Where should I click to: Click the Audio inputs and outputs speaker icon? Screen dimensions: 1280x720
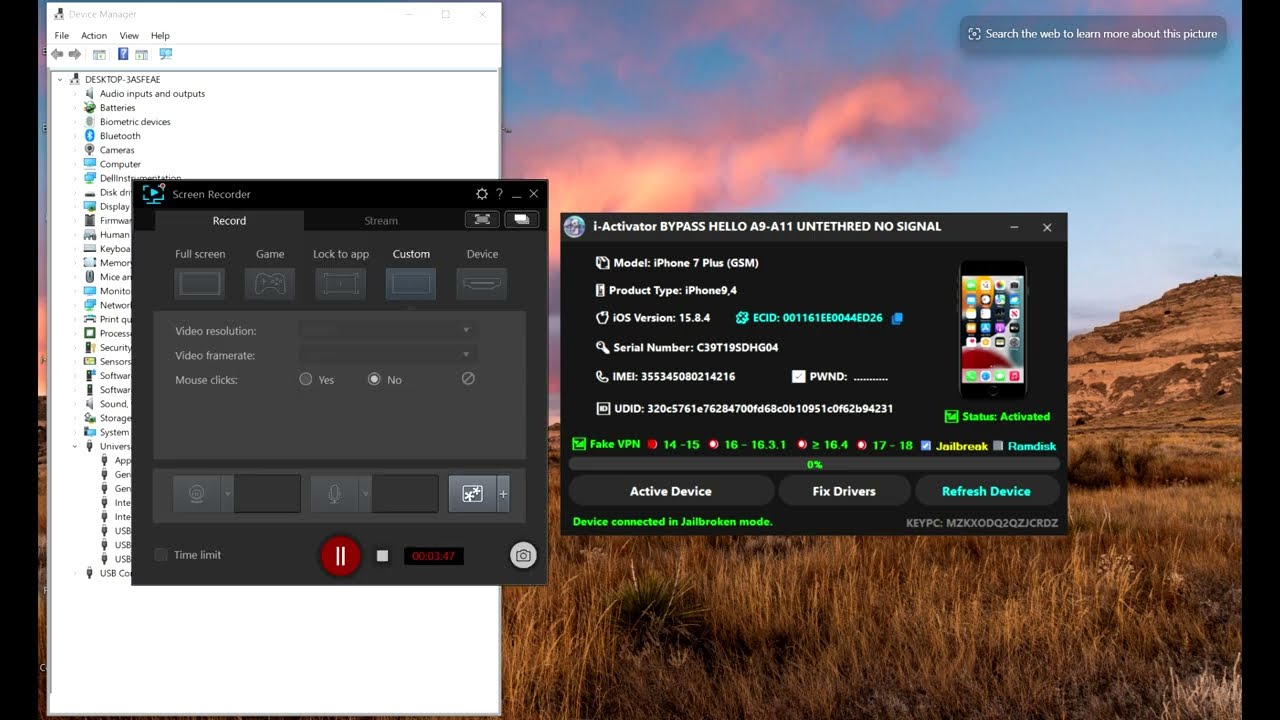click(x=90, y=93)
